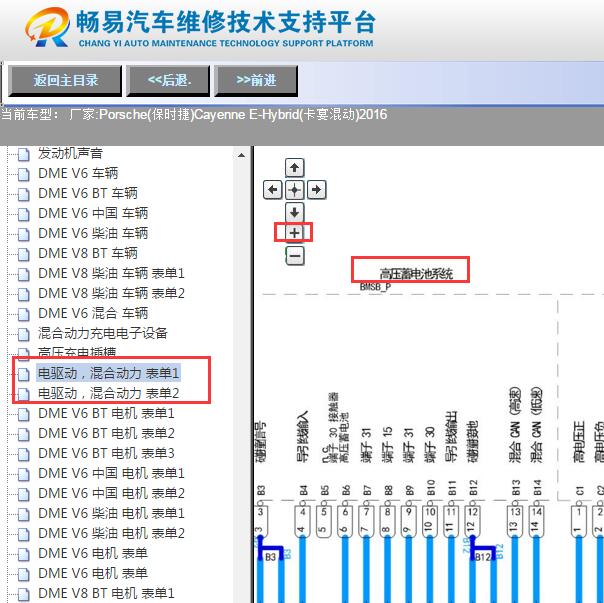Screen dimensions: 604x603
Task: Click B3 connector label on blue wire
Action: click(x=270, y=557)
